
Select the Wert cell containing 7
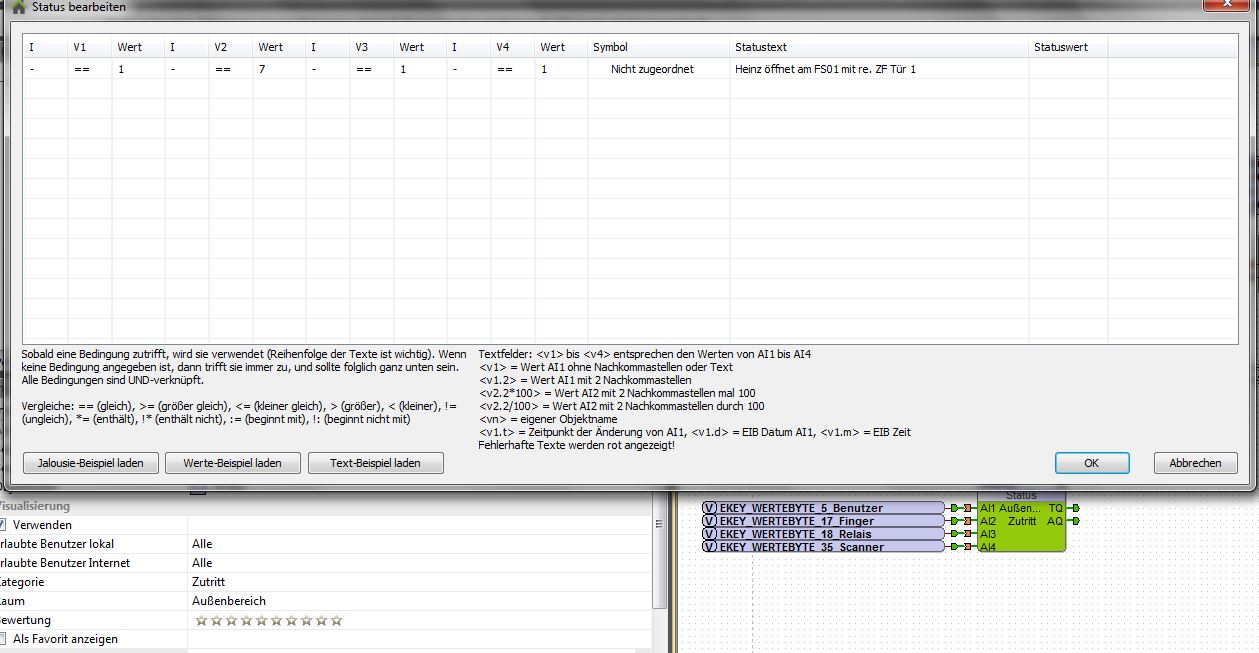(x=280, y=69)
